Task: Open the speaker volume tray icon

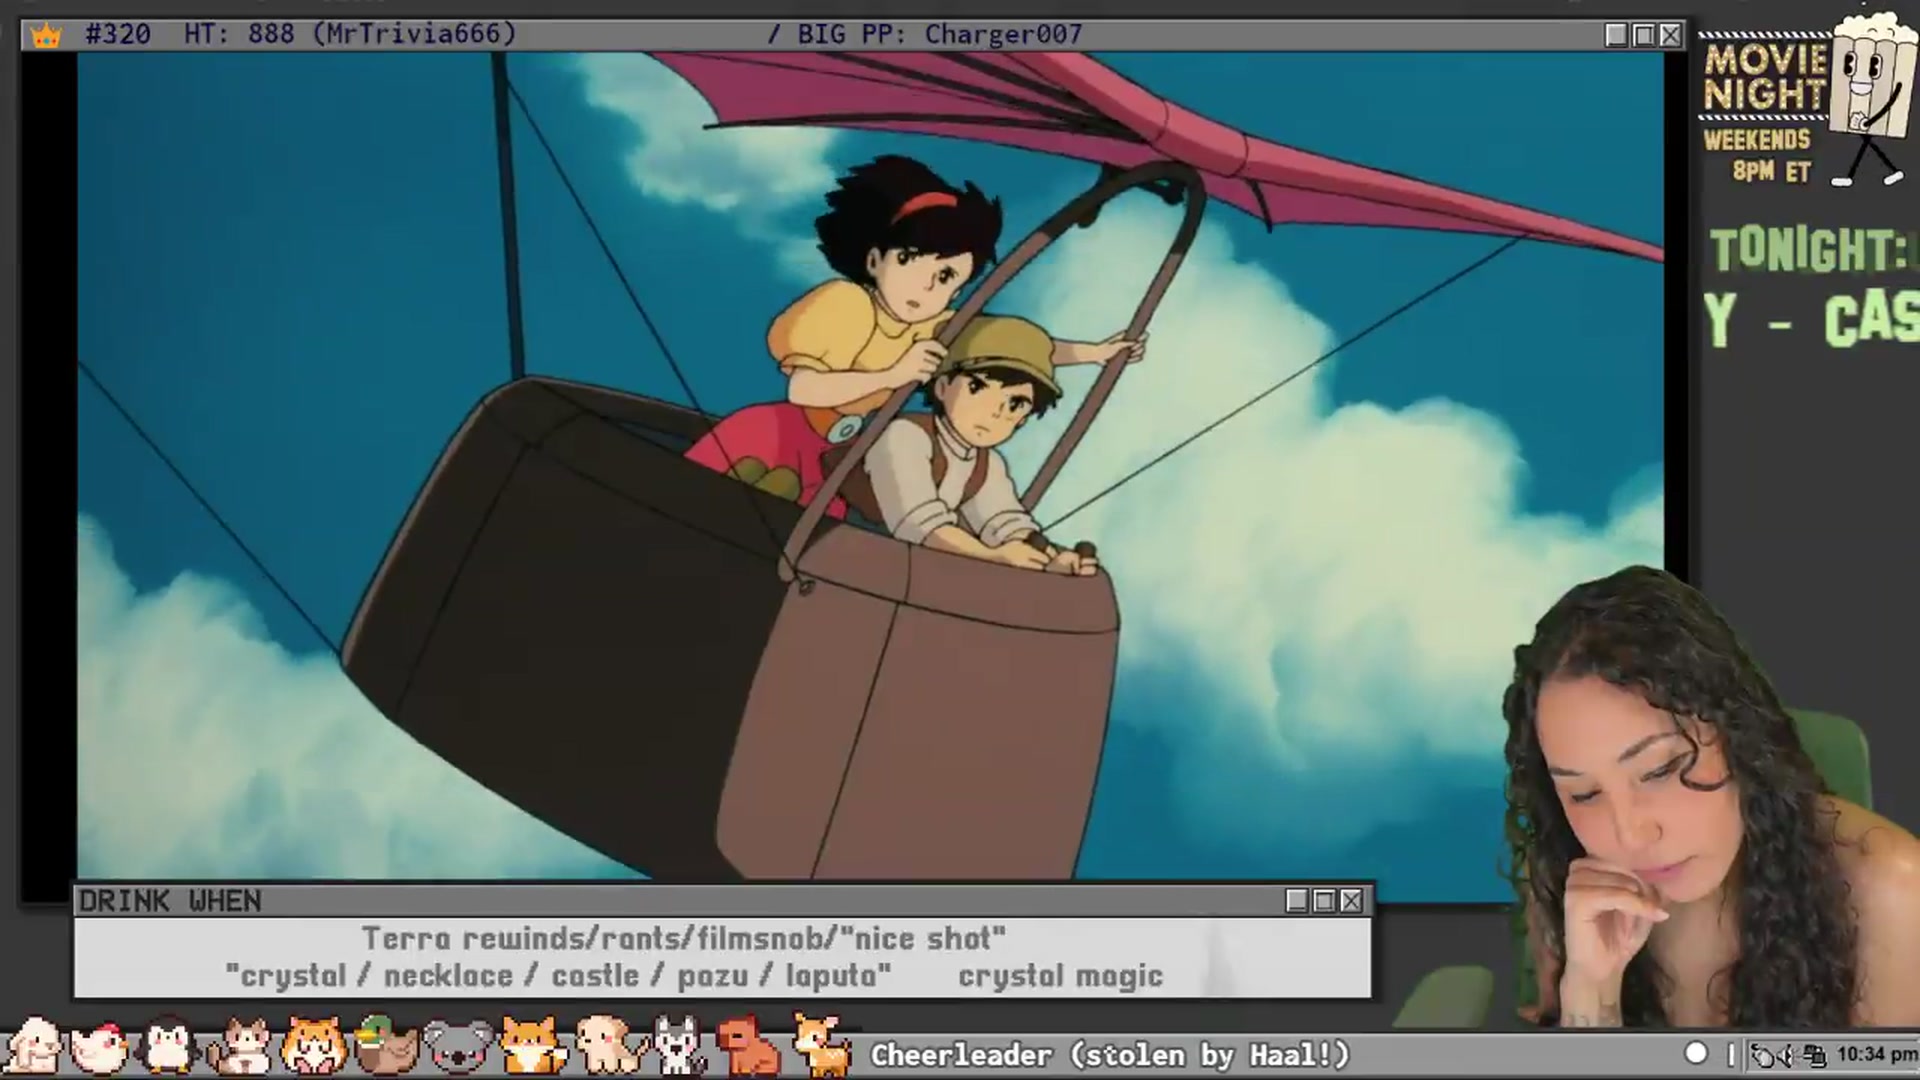Action: pyautogui.click(x=1787, y=1056)
